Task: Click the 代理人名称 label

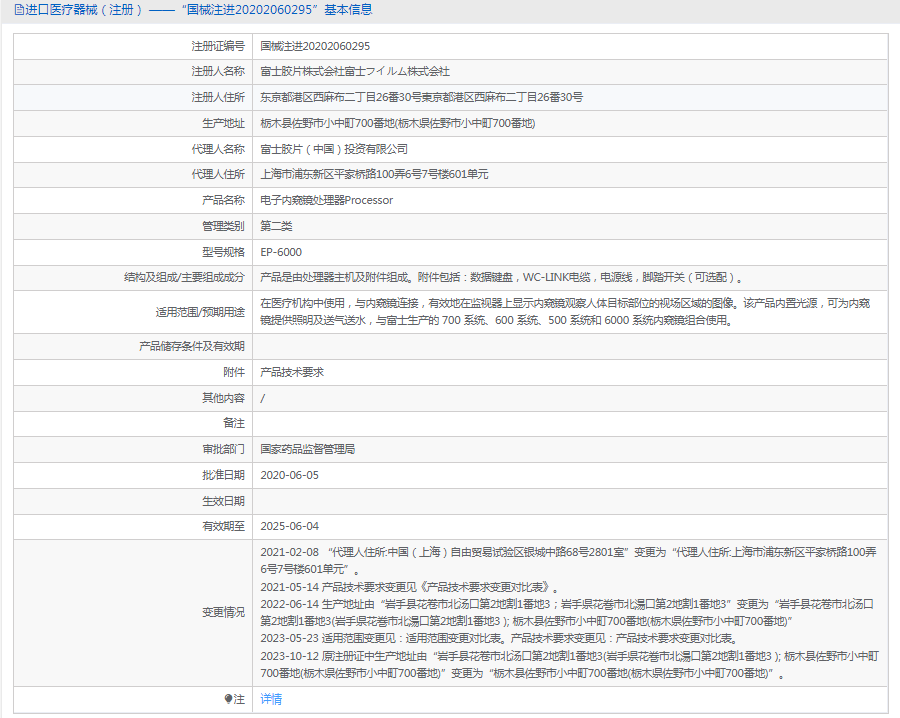Action: [218, 149]
